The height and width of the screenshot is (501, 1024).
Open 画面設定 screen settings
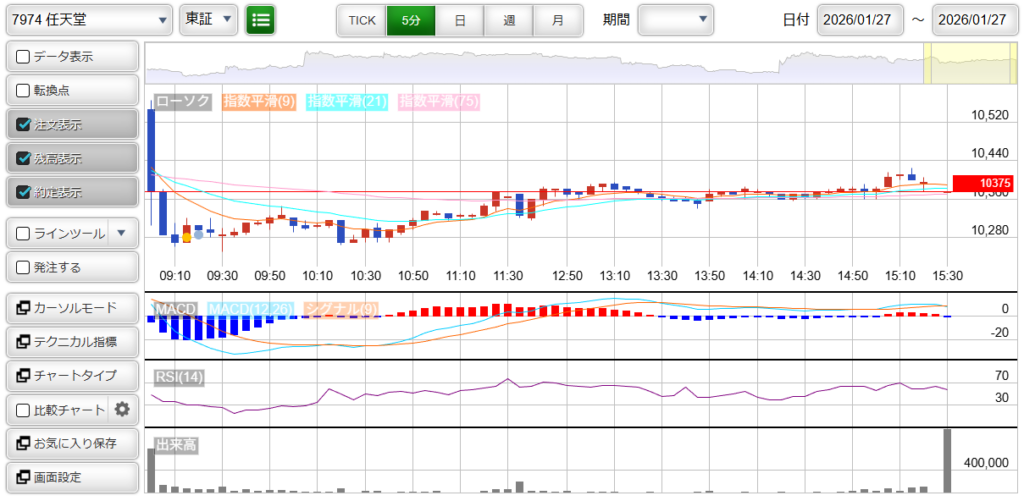pyautogui.click(x=71, y=477)
